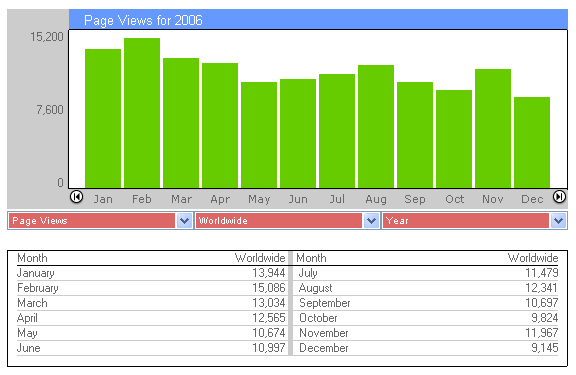Click the value 13,944 for January

pos(269,273)
